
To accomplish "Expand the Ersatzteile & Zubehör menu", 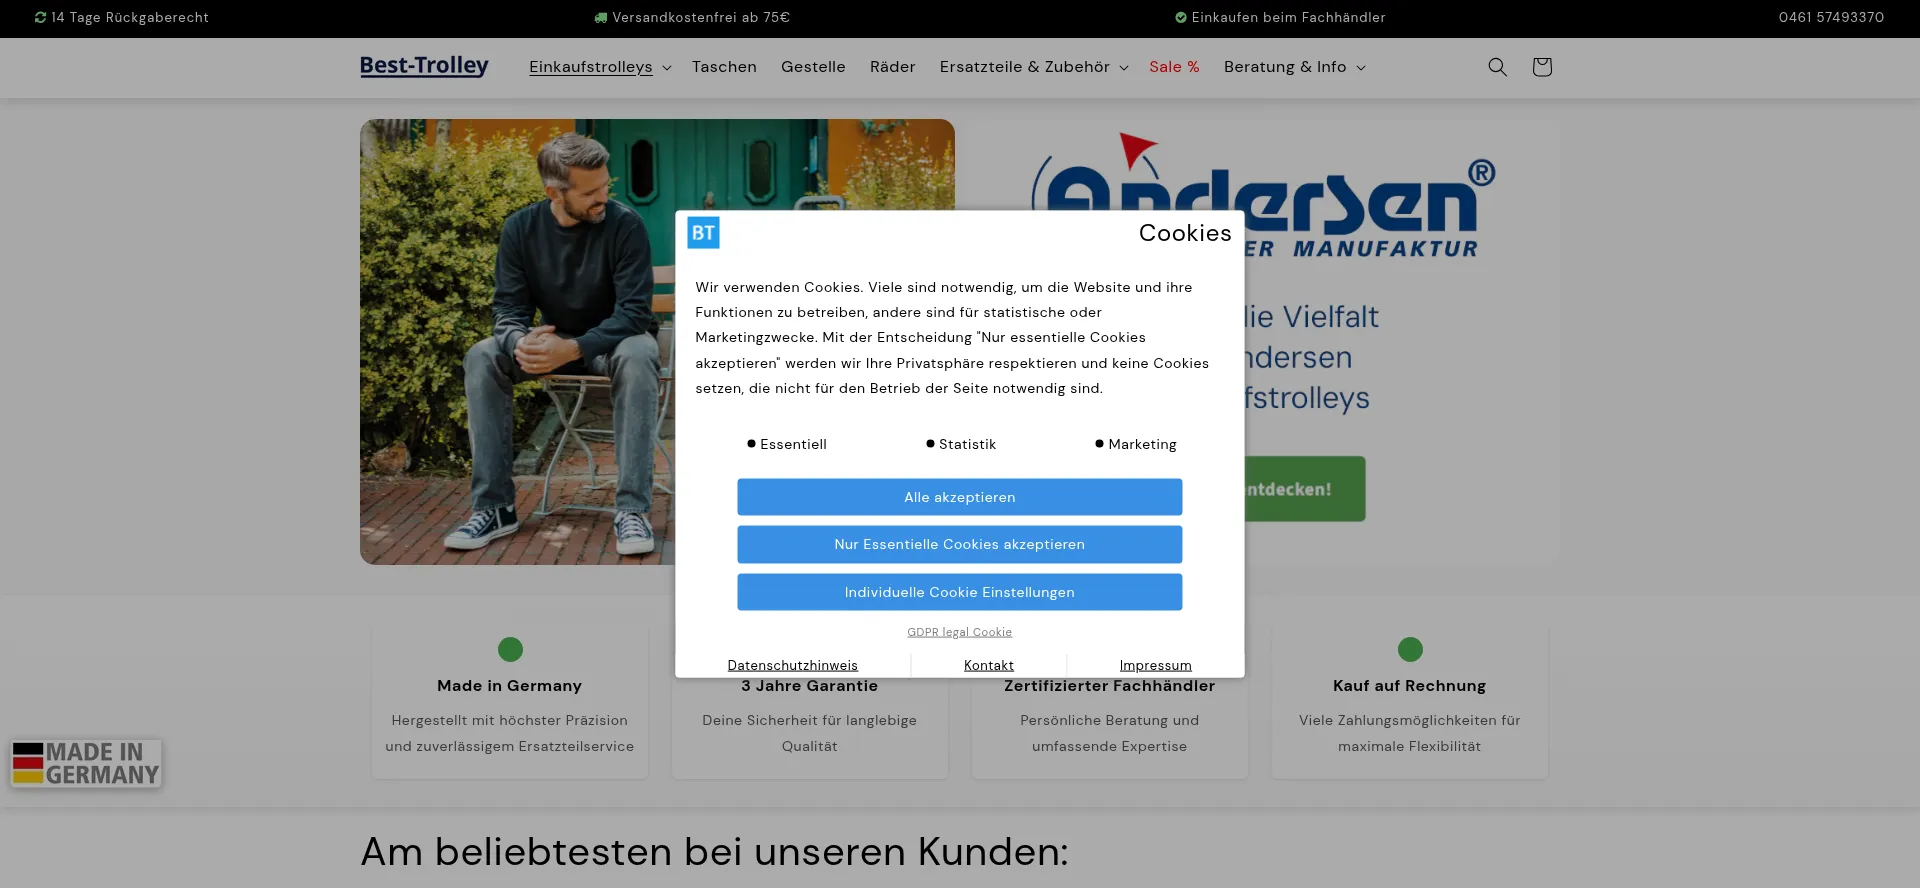I will pos(1034,67).
